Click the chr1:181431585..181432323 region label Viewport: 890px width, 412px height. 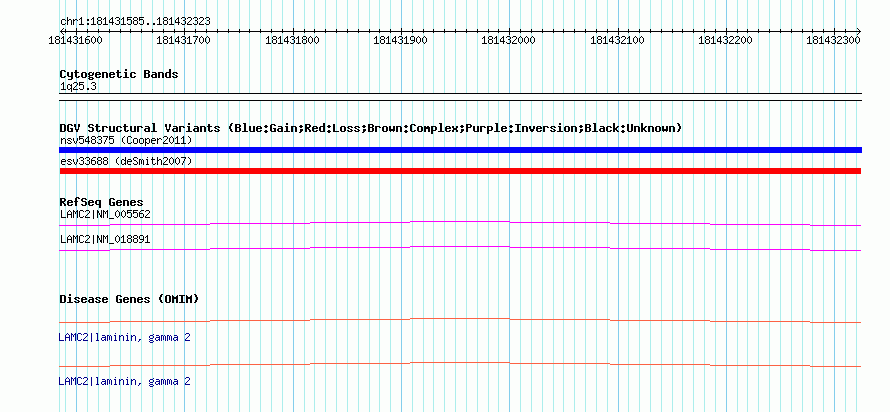click(135, 21)
